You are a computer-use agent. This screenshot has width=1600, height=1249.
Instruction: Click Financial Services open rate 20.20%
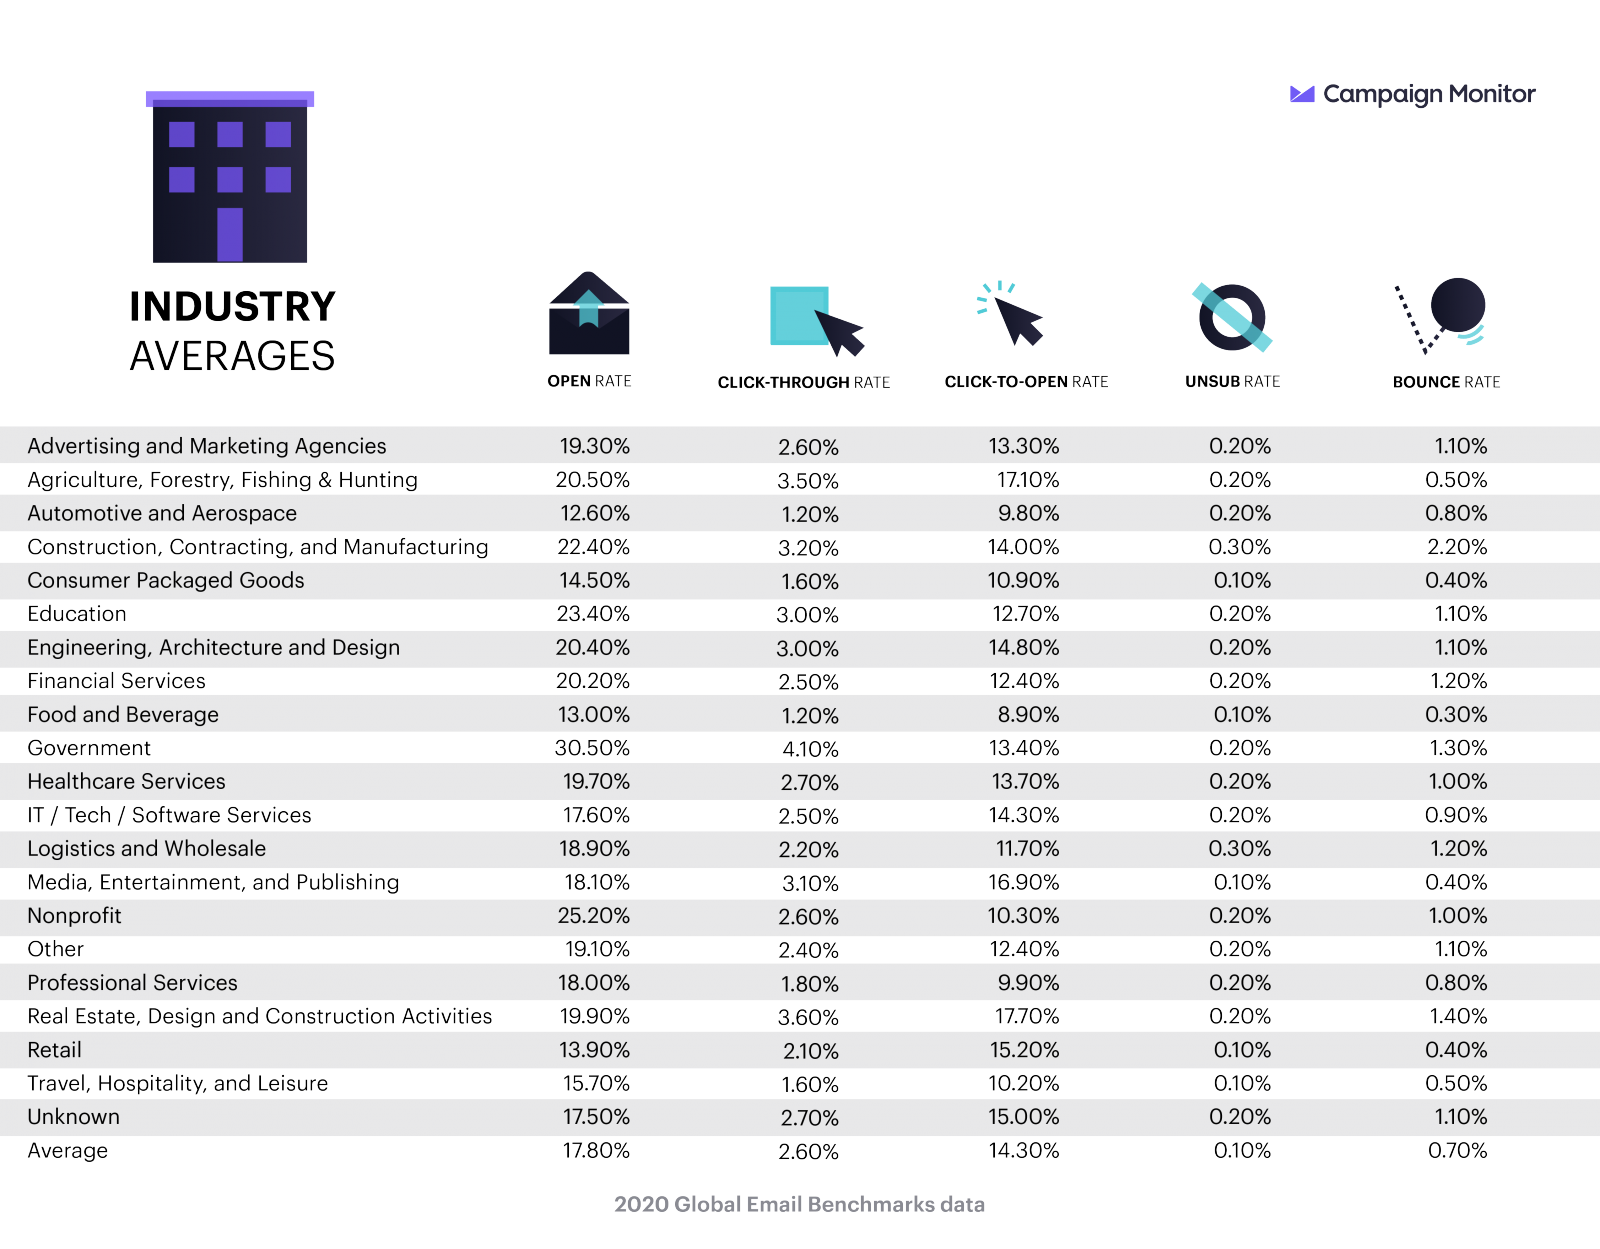(593, 681)
